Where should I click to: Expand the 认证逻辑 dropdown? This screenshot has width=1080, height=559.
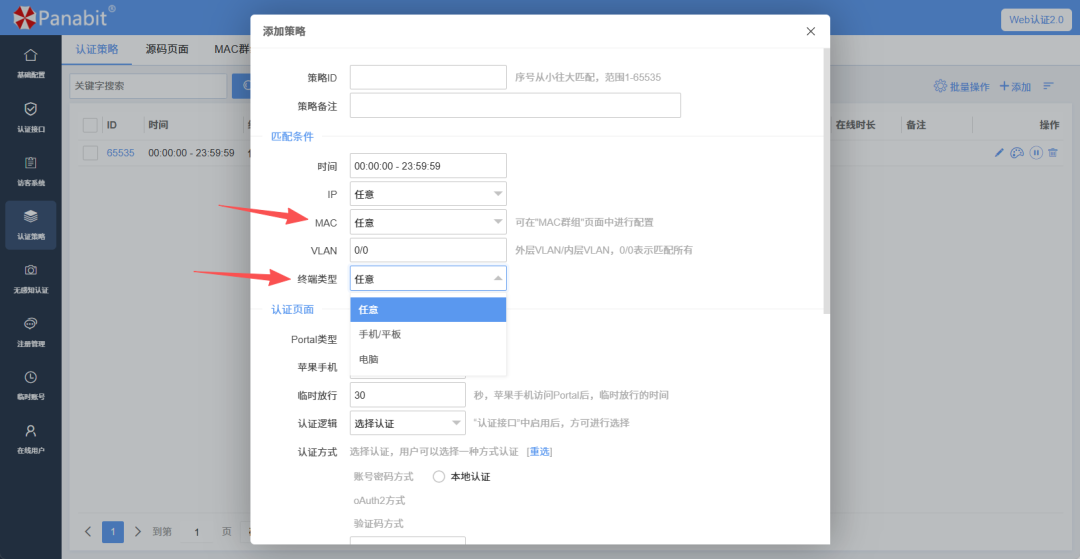pyautogui.click(x=408, y=423)
